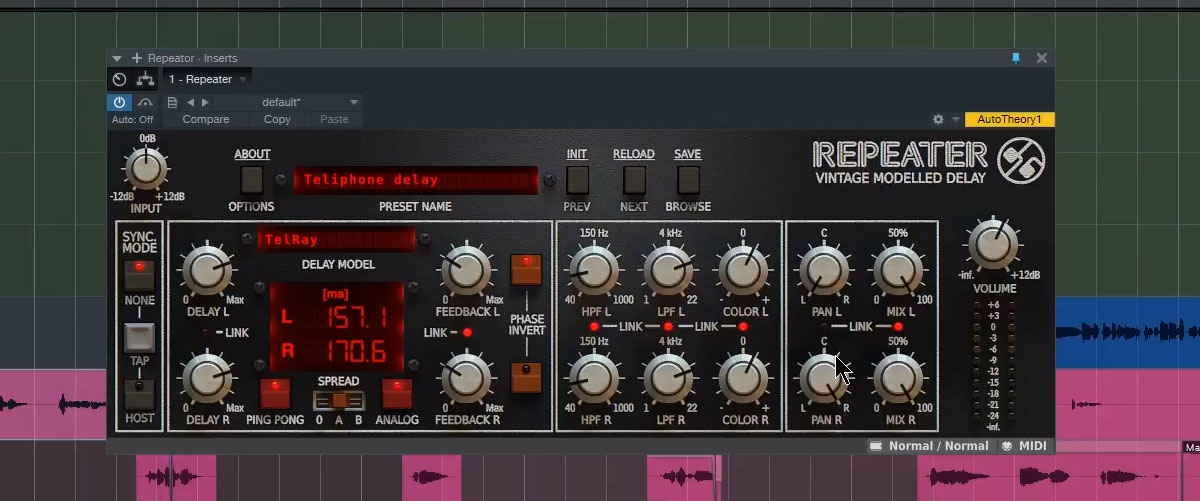The height and width of the screenshot is (501, 1200).
Task: Toggle the delay L/R LINK light
Action: pyautogui.click(x=207, y=332)
